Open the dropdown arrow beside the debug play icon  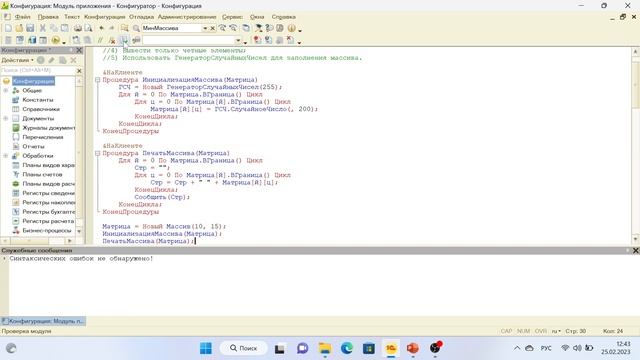pos(64,42)
